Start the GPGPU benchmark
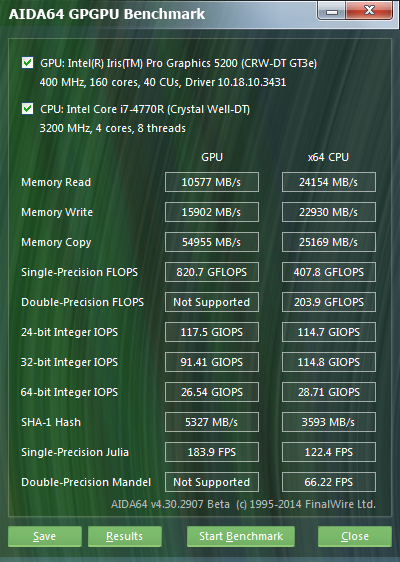 tap(241, 536)
